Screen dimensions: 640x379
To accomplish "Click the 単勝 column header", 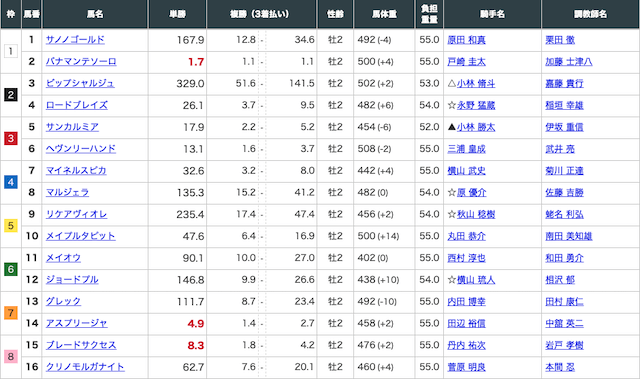I will 178,14.
